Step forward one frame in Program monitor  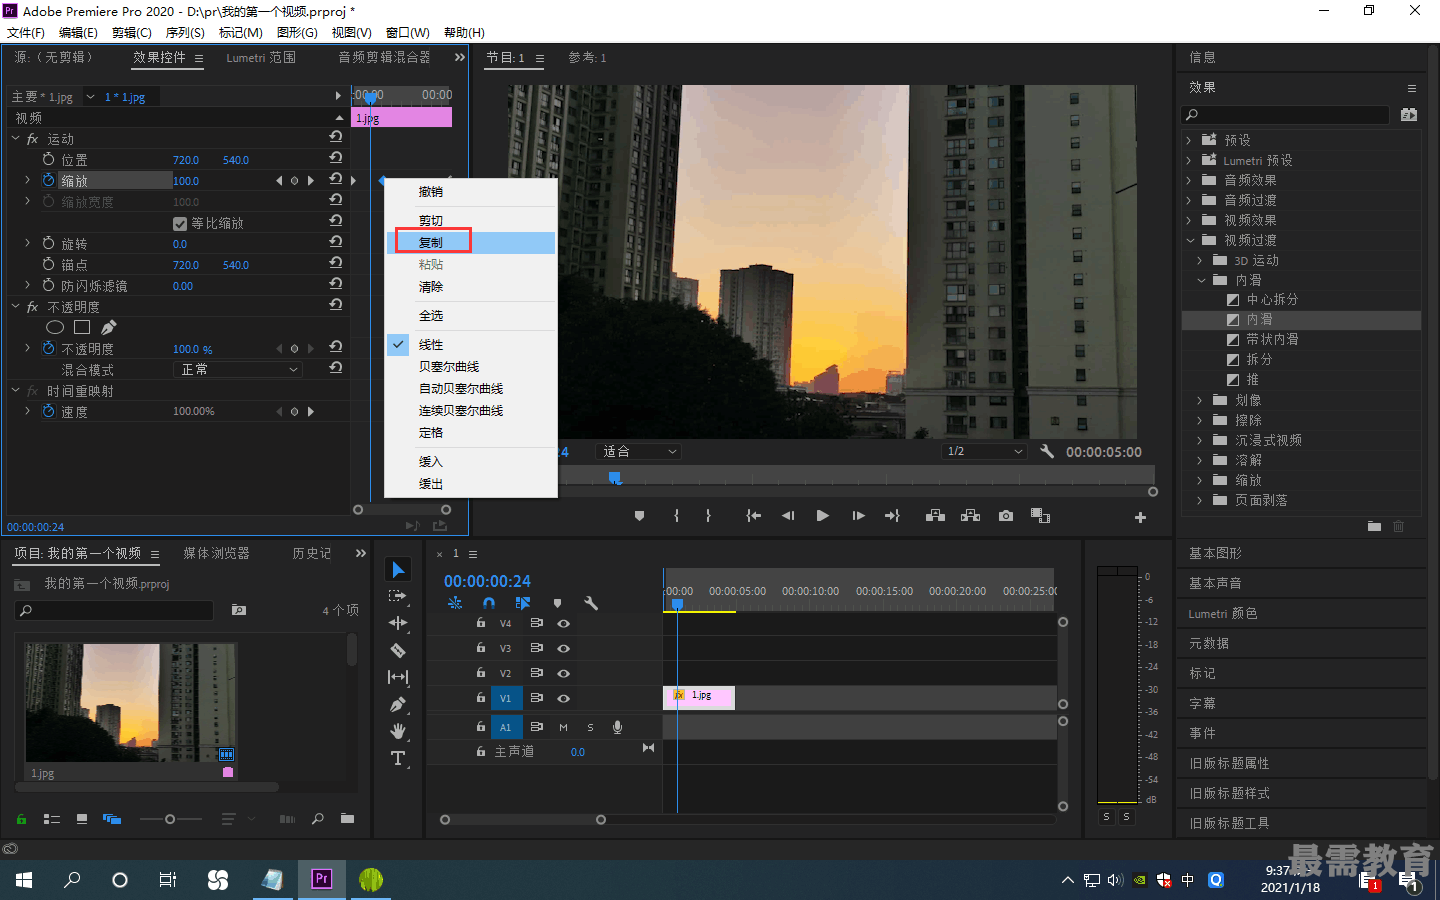point(858,516)
